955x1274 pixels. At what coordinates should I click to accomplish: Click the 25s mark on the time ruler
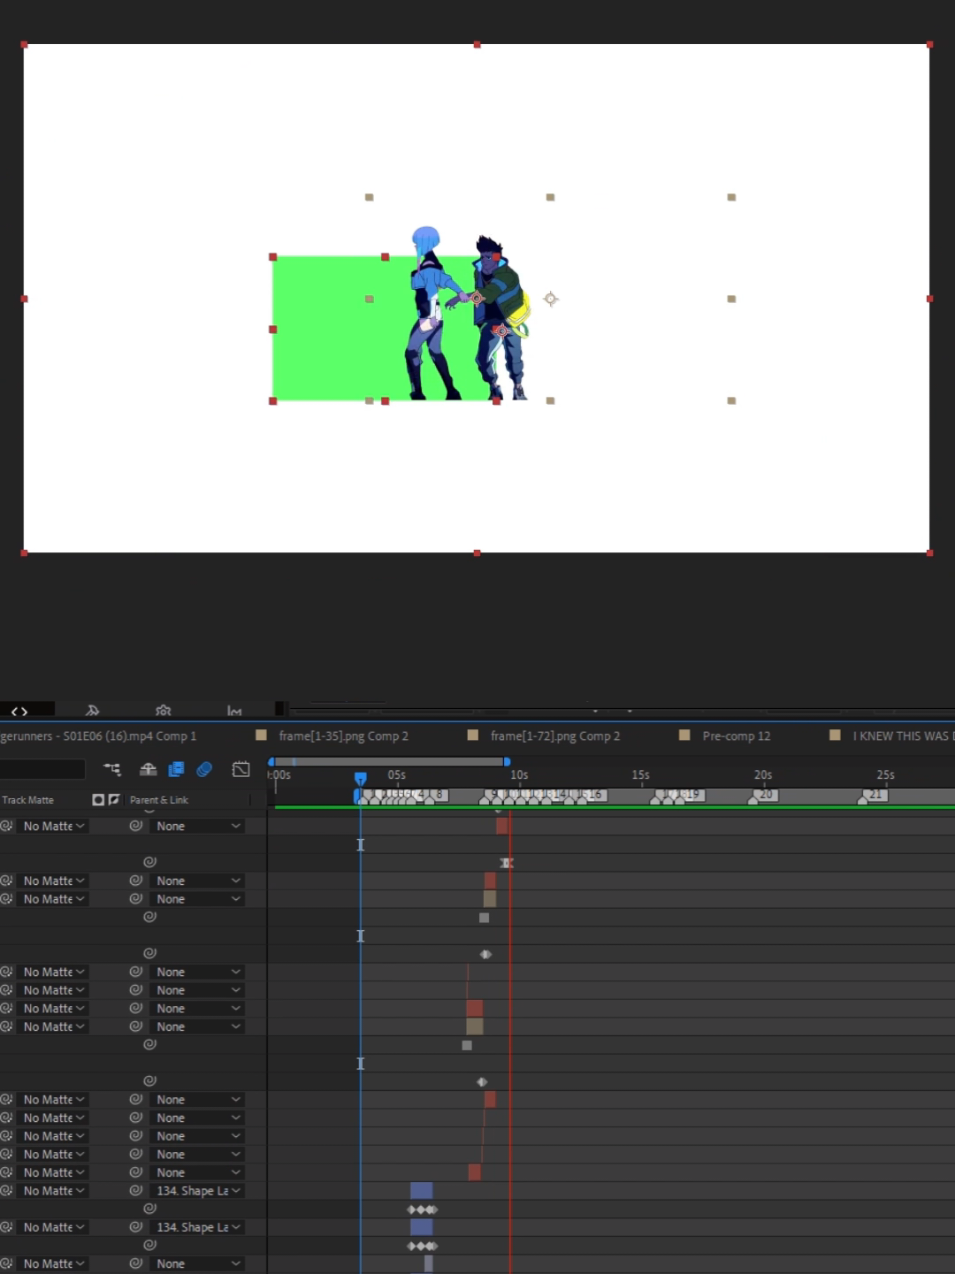tap(885, 775)
